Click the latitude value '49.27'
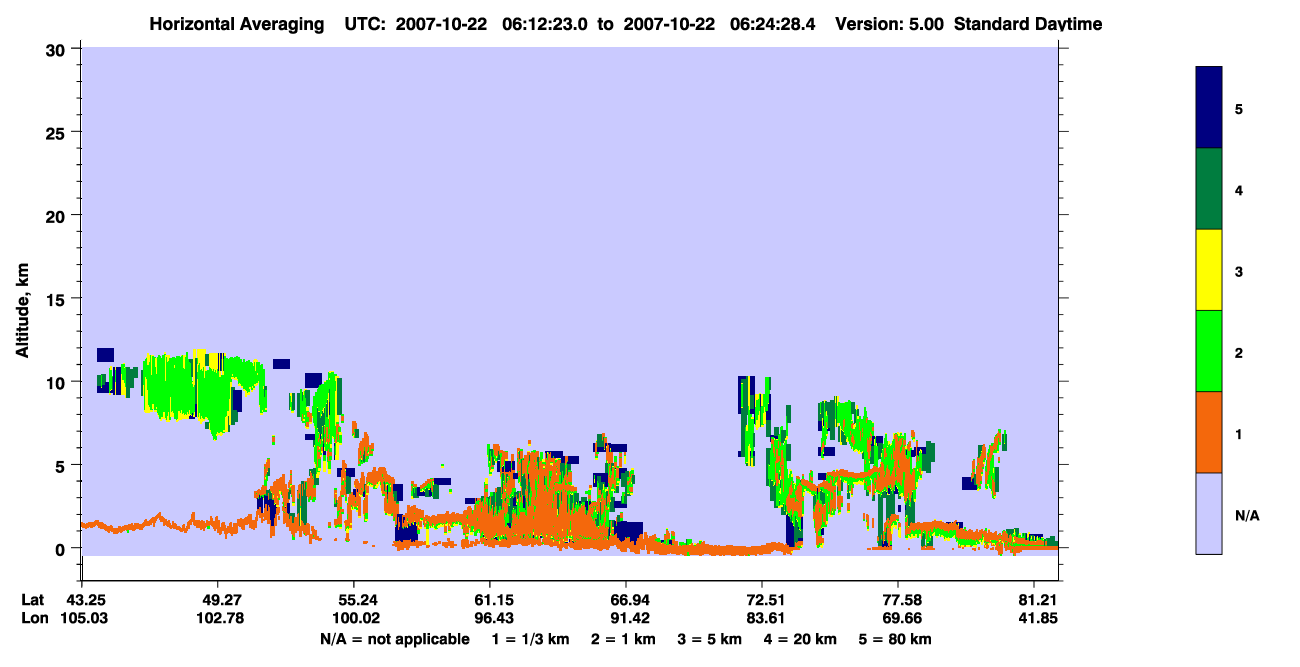This screenshot has height=667, width=1300. click(x=218, y=600)
